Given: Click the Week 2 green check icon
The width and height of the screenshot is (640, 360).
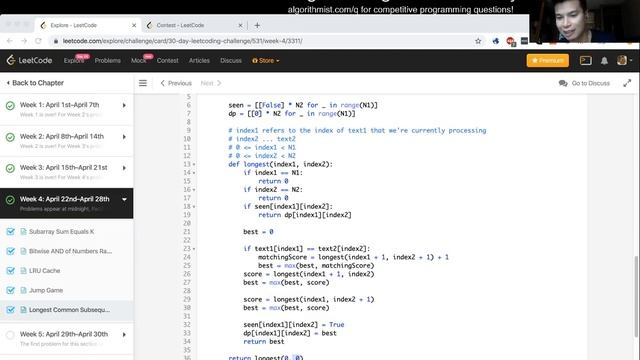Looking at the screenshot, I should 10,137.
